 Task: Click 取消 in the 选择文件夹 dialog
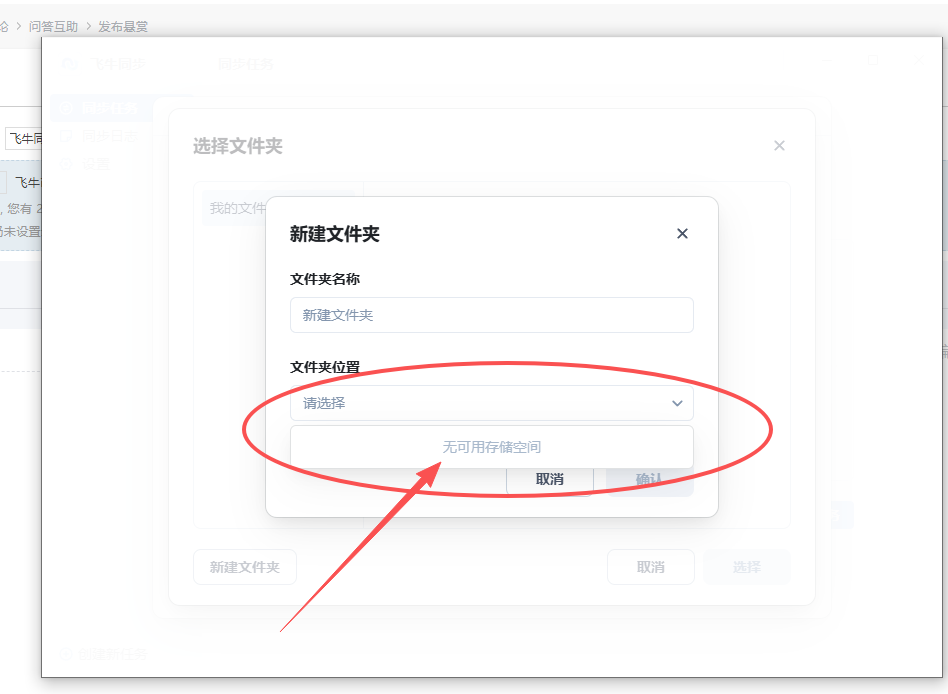click(651, 567)
